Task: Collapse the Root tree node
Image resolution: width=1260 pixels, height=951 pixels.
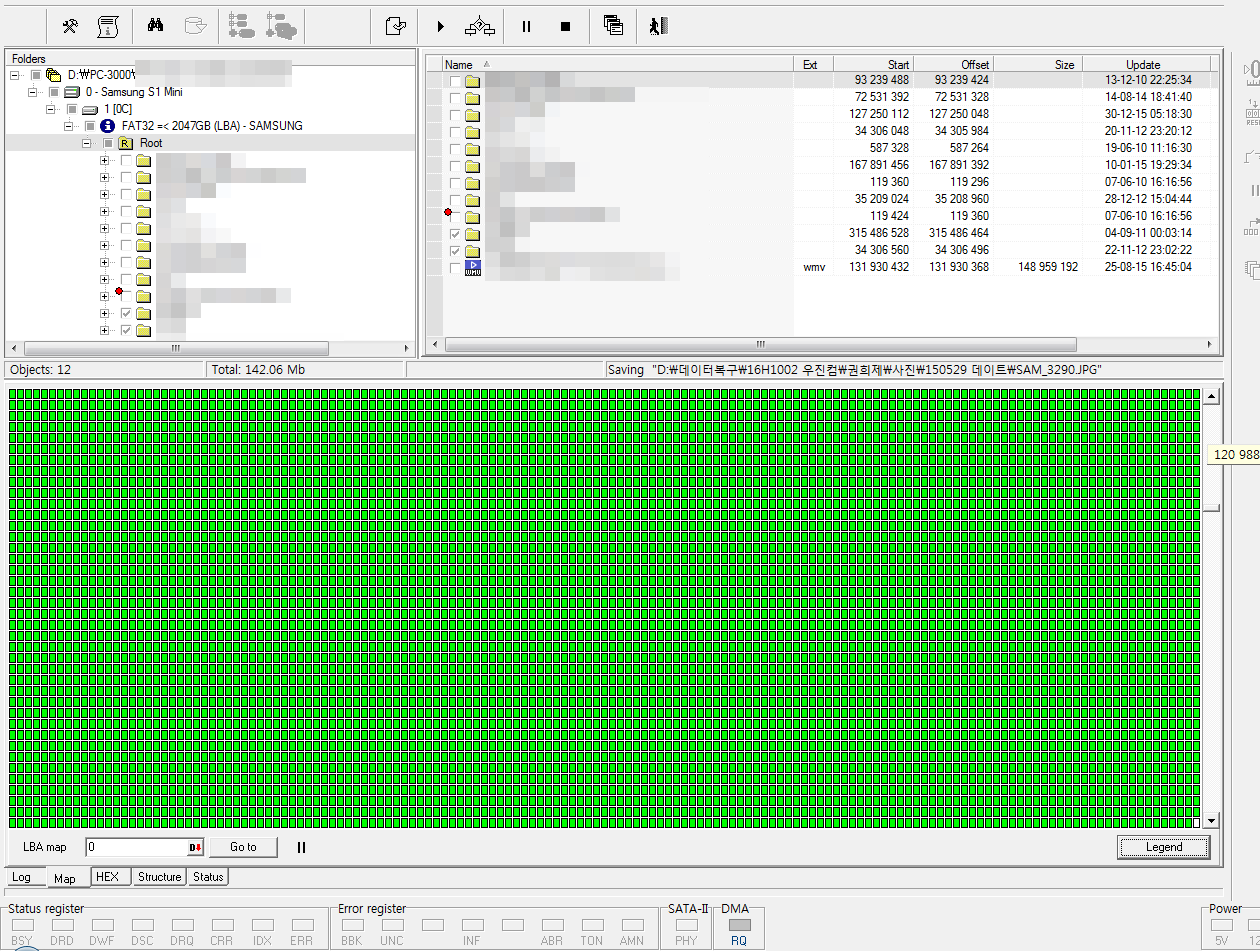Action: pos(86,143)
